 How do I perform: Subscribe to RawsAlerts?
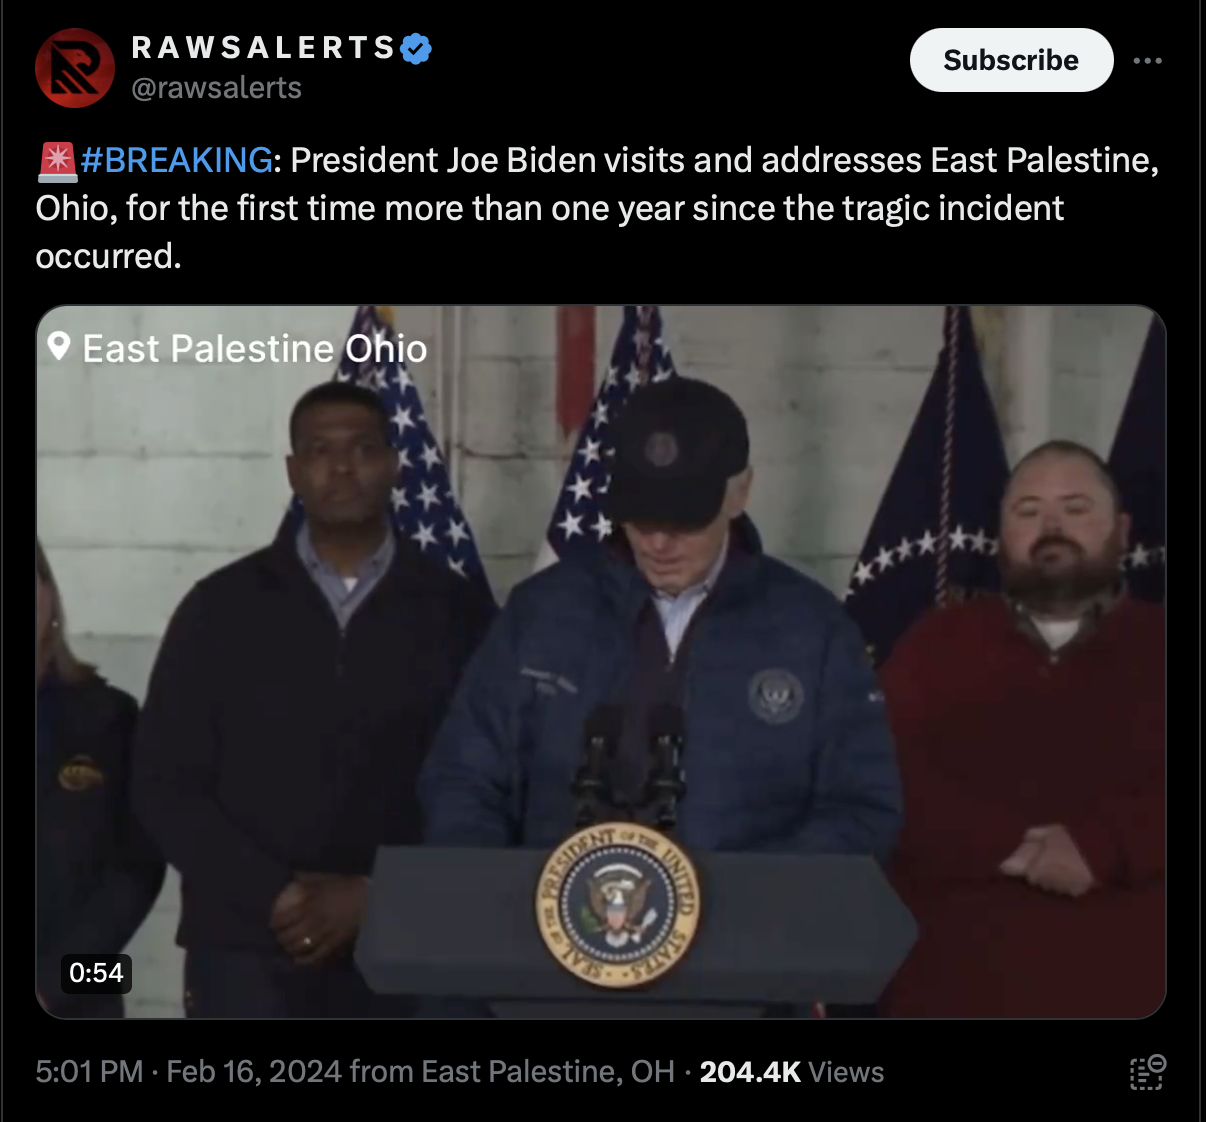(1011, 60)
